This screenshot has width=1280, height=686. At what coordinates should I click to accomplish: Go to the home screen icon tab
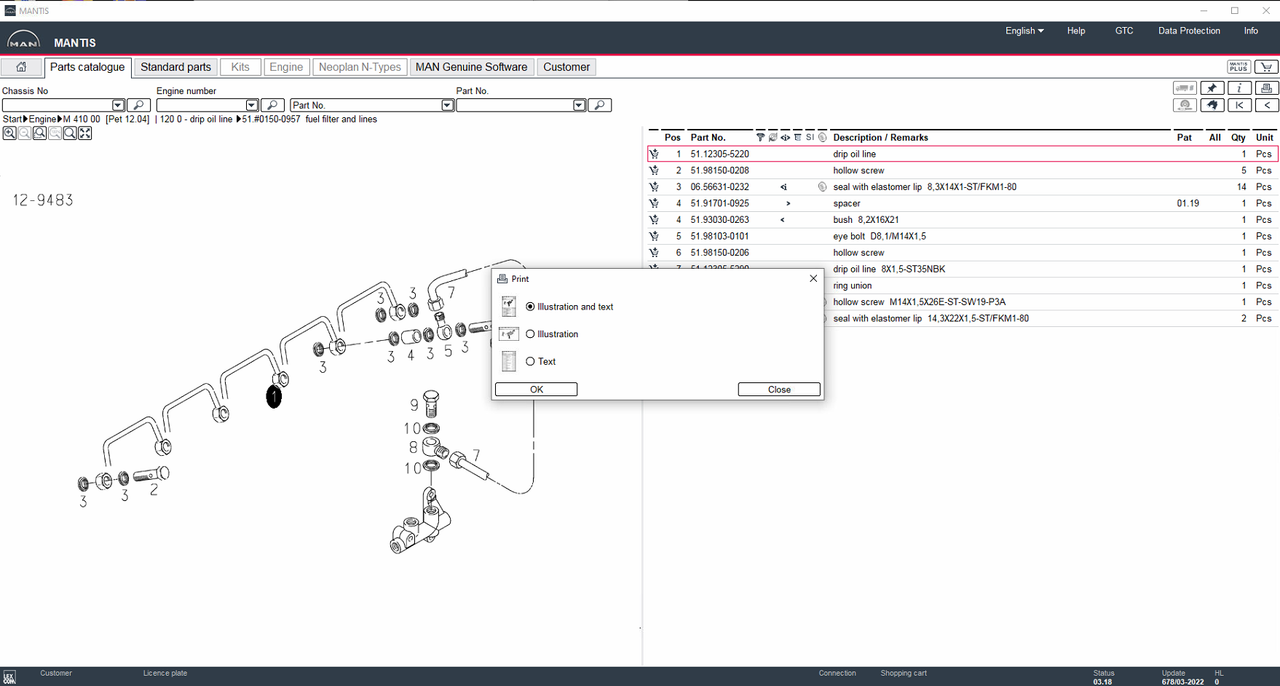[21, 67]
